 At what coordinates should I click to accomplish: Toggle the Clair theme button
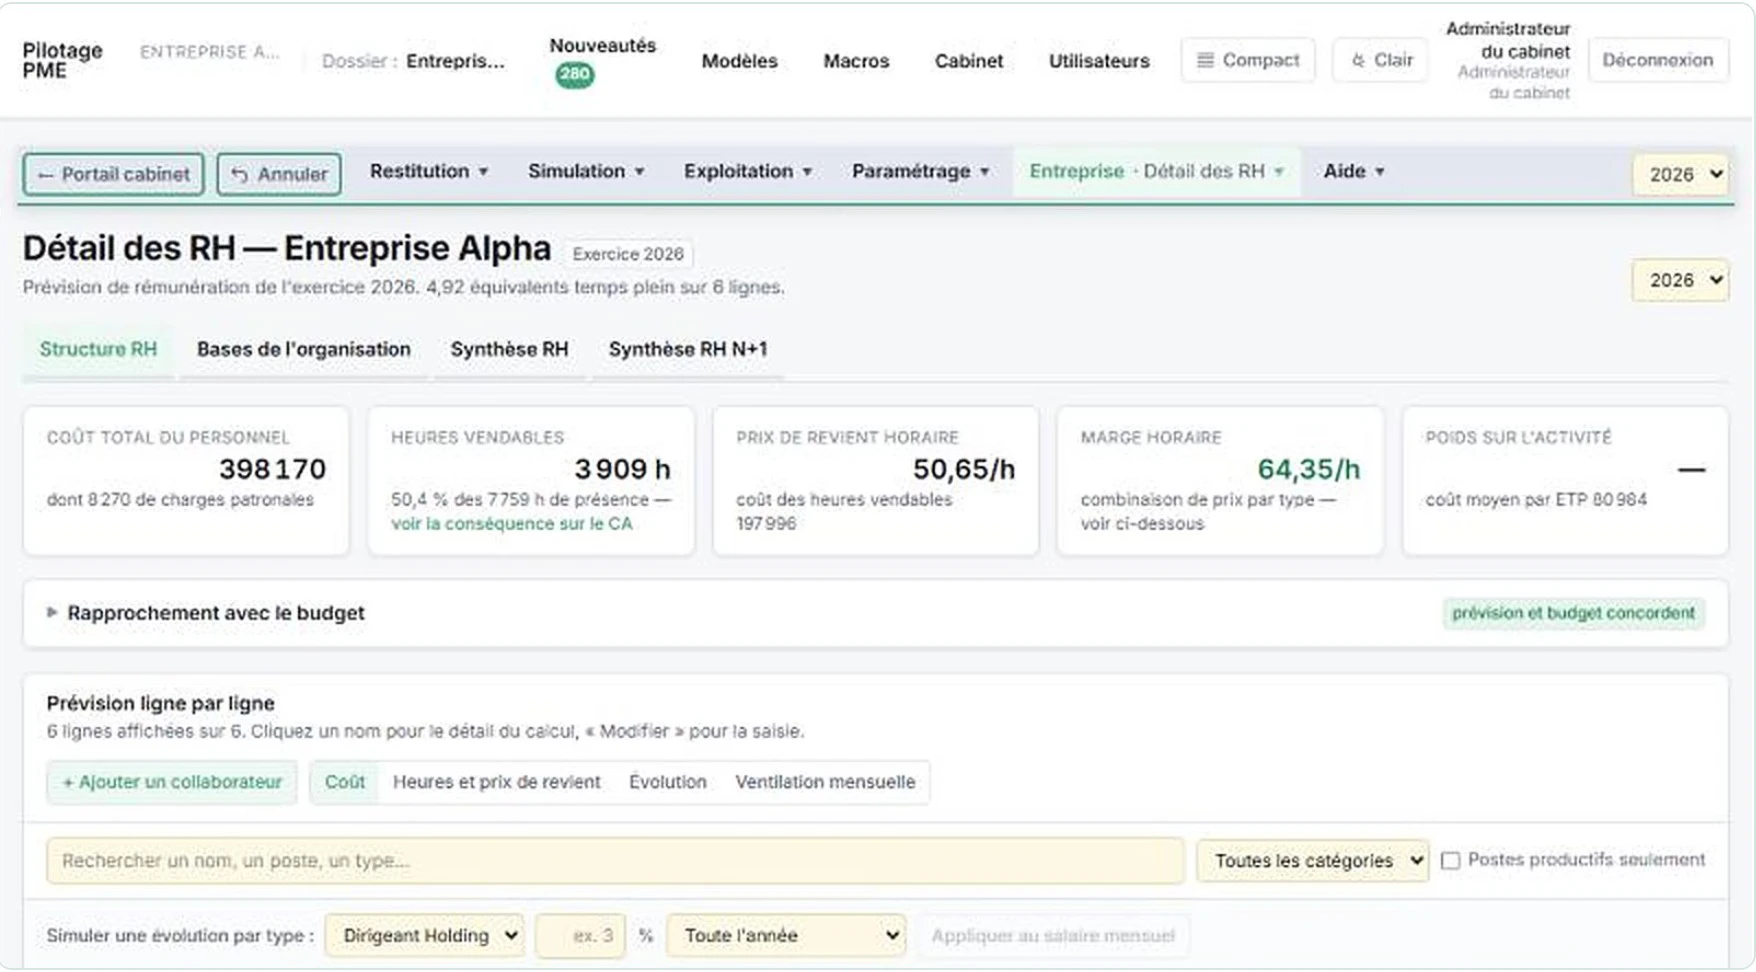[1381, 60]
